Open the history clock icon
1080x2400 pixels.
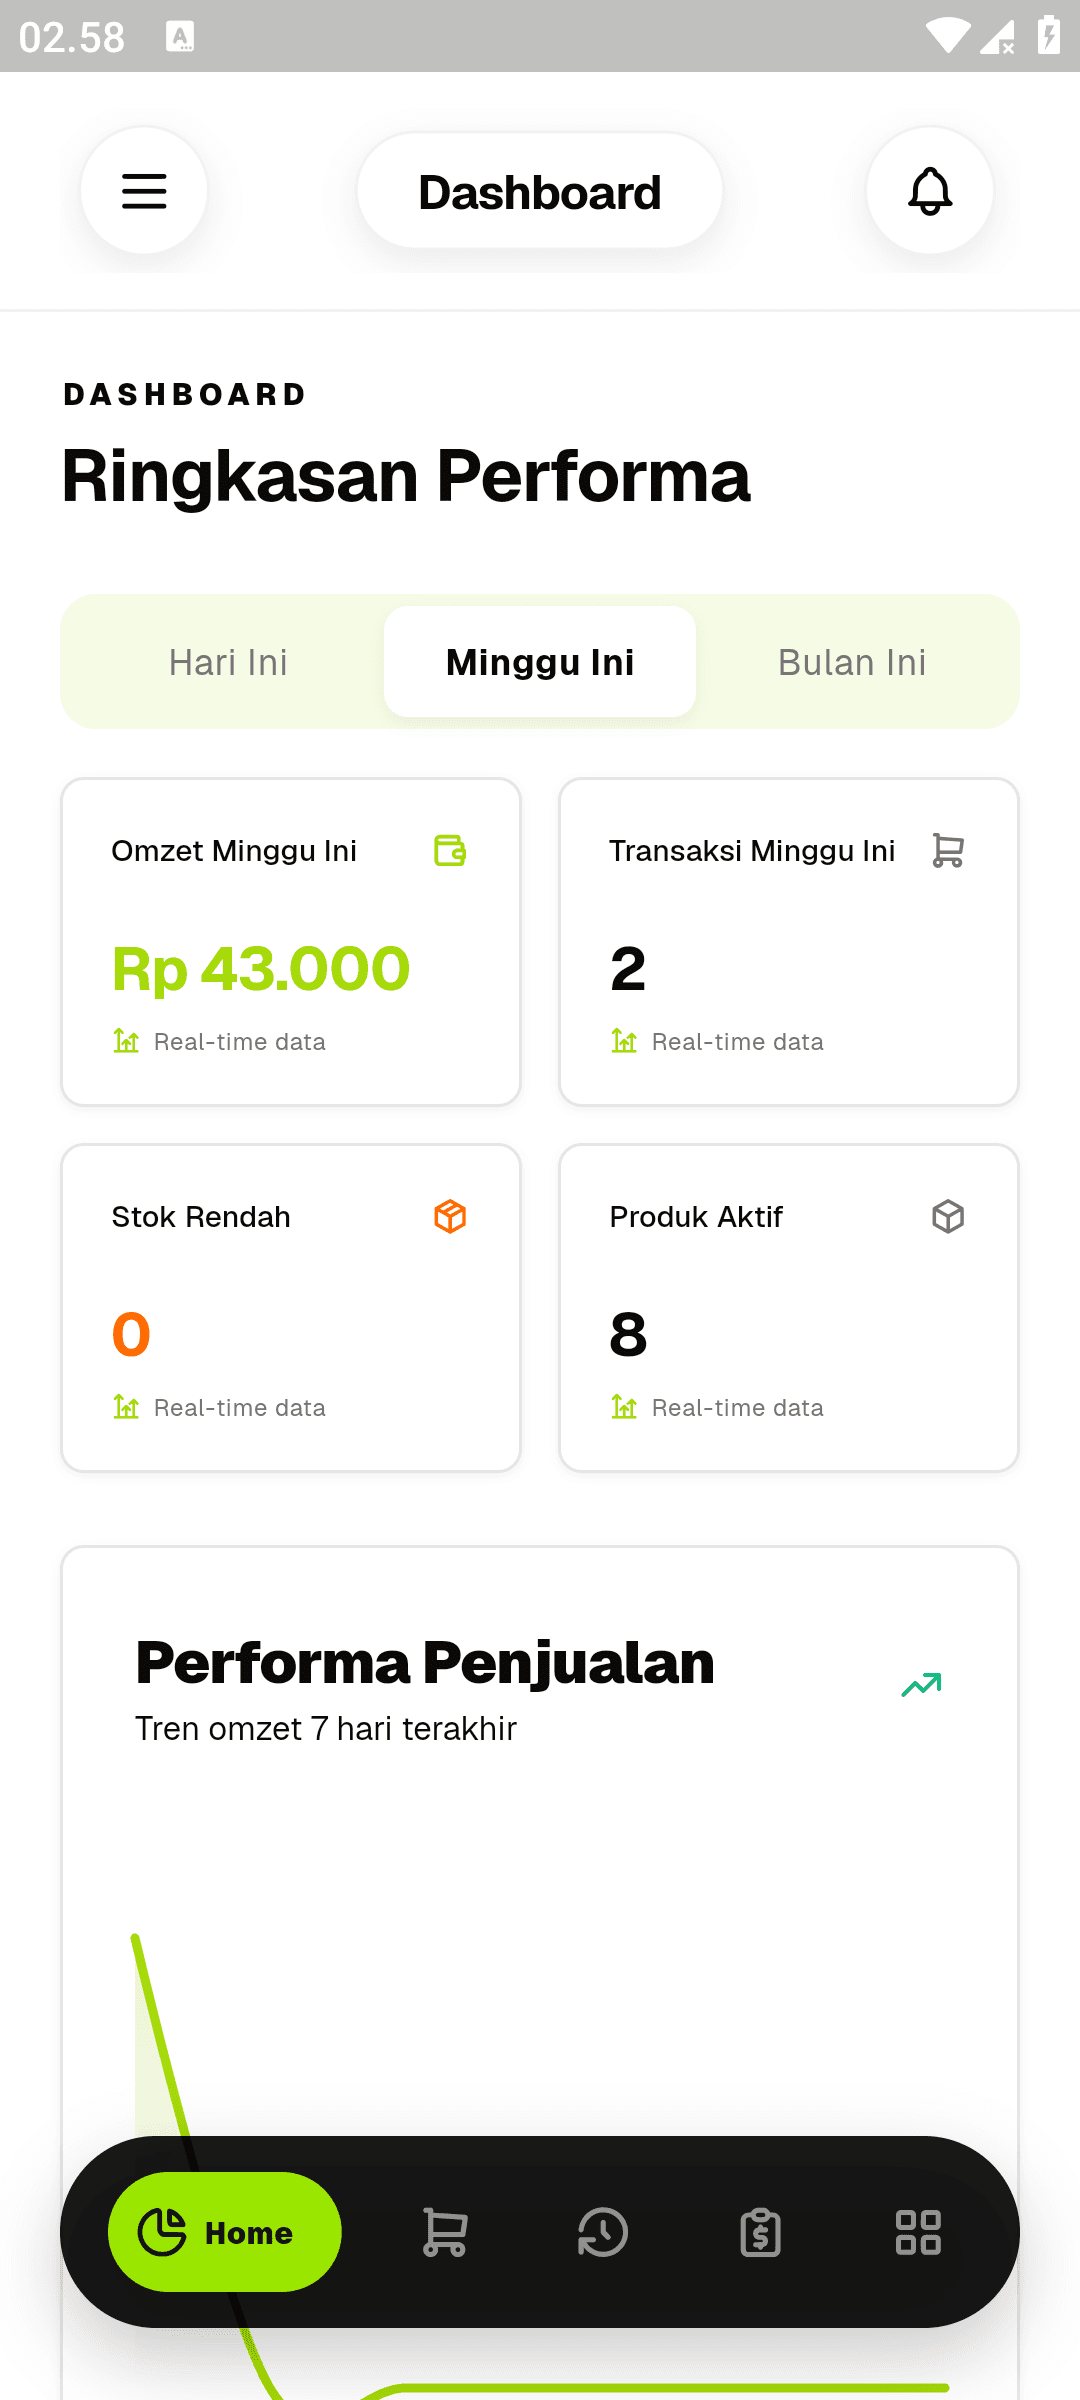[x=603, y=2232]
